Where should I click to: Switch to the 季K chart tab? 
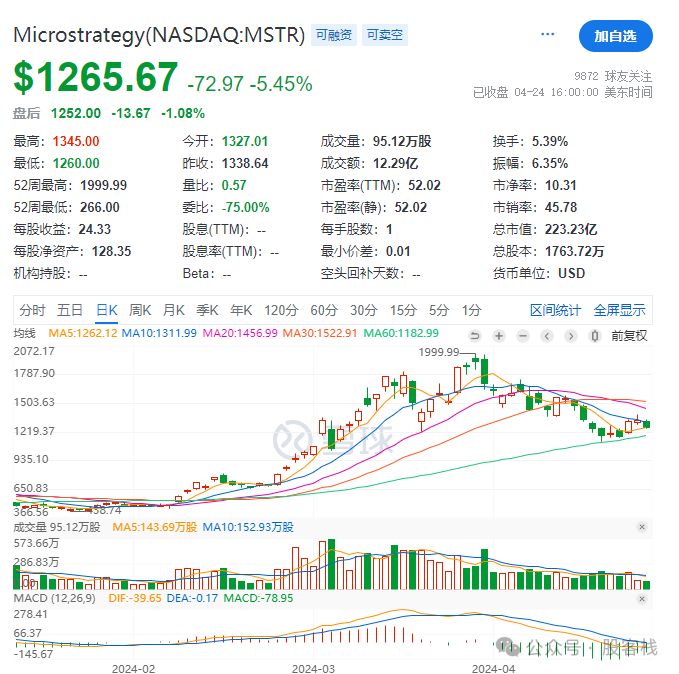[x=207, y=310]
